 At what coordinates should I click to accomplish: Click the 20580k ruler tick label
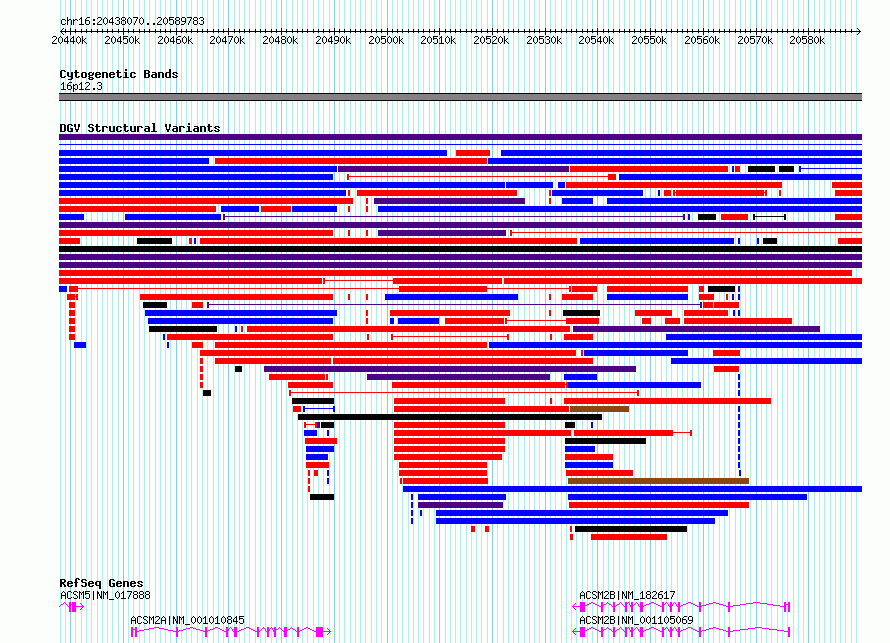(807, 40)
